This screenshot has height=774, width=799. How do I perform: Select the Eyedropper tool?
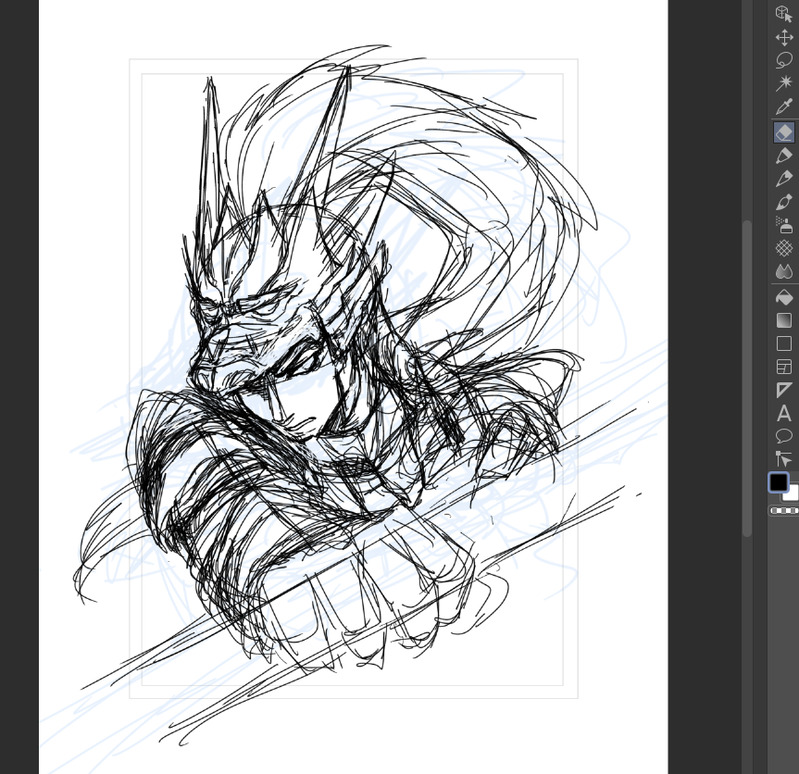(784, 106)
